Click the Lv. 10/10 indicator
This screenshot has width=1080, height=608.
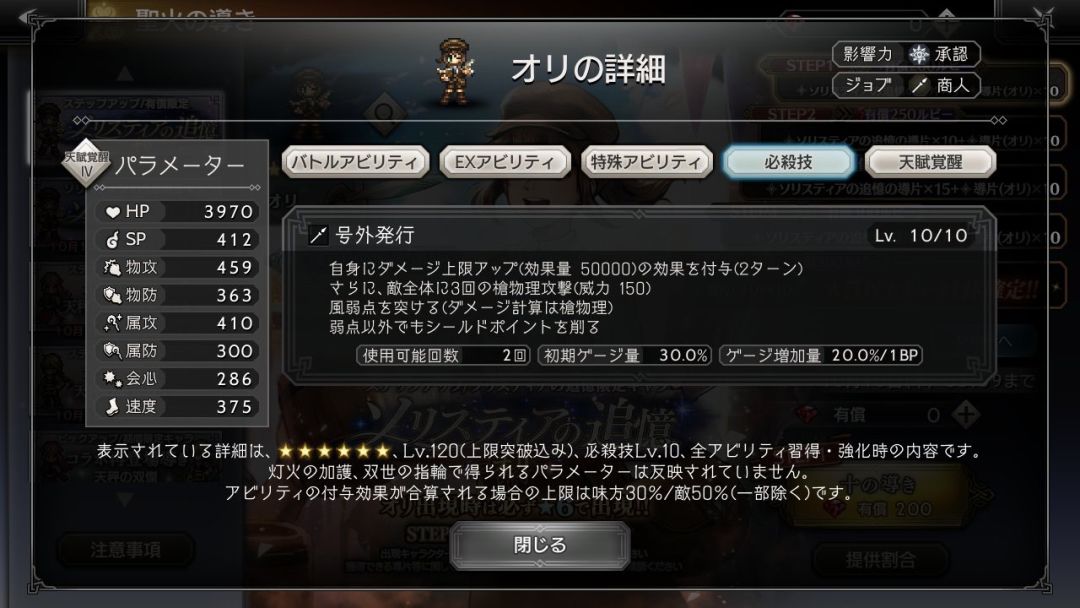pyautogui.click(x=921, y=235)
